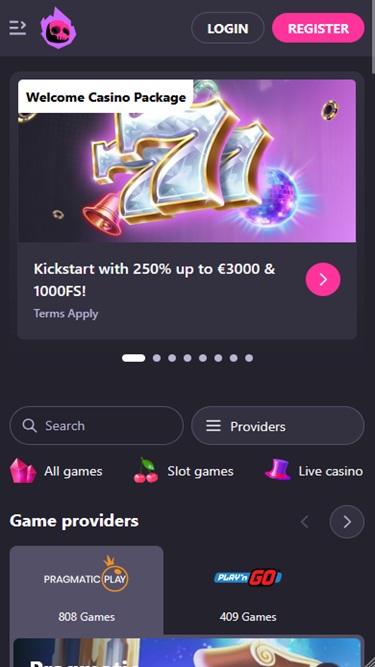The height and width of the screenshot is (667, 375).
Task: Select the Pragmatic Play provider card
Action: click(x=86, y=590)
